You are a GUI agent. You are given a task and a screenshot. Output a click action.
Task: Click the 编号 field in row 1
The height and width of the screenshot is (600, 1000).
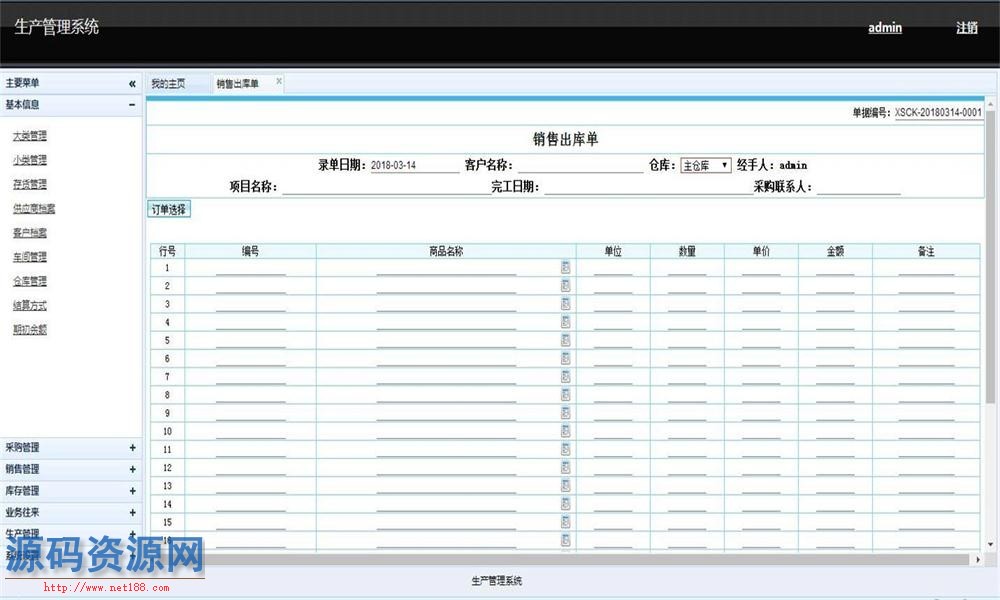[251, 268]
